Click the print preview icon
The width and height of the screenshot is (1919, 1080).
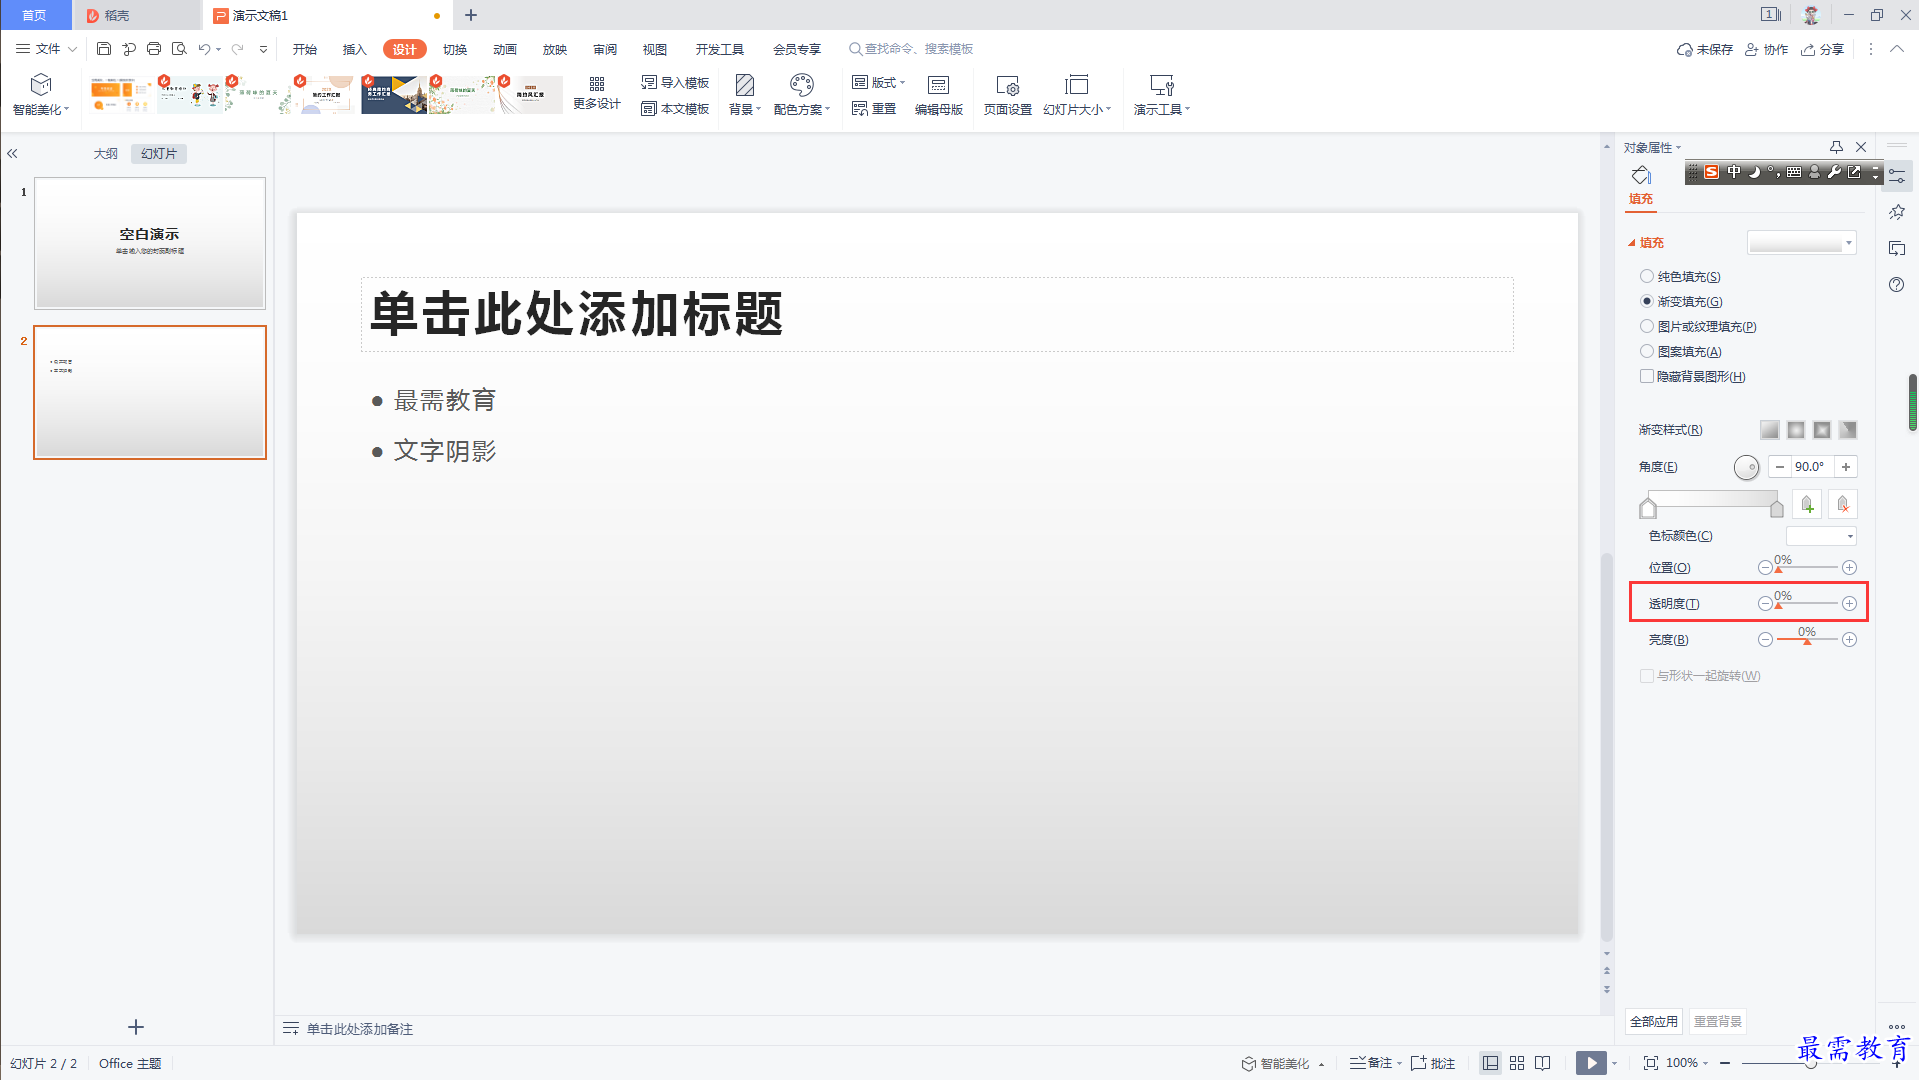179,48
